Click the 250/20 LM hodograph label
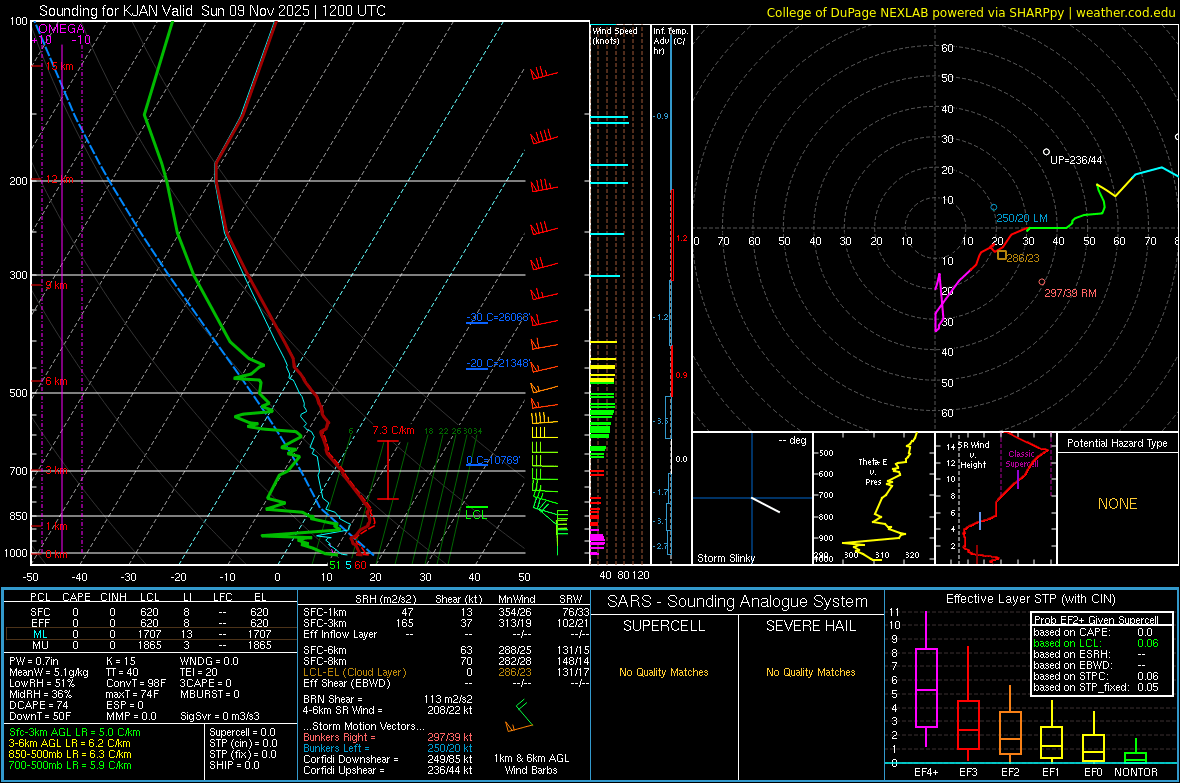Image resolution: width=1180 pixels, height=783 pixels. coord(1021,218)
